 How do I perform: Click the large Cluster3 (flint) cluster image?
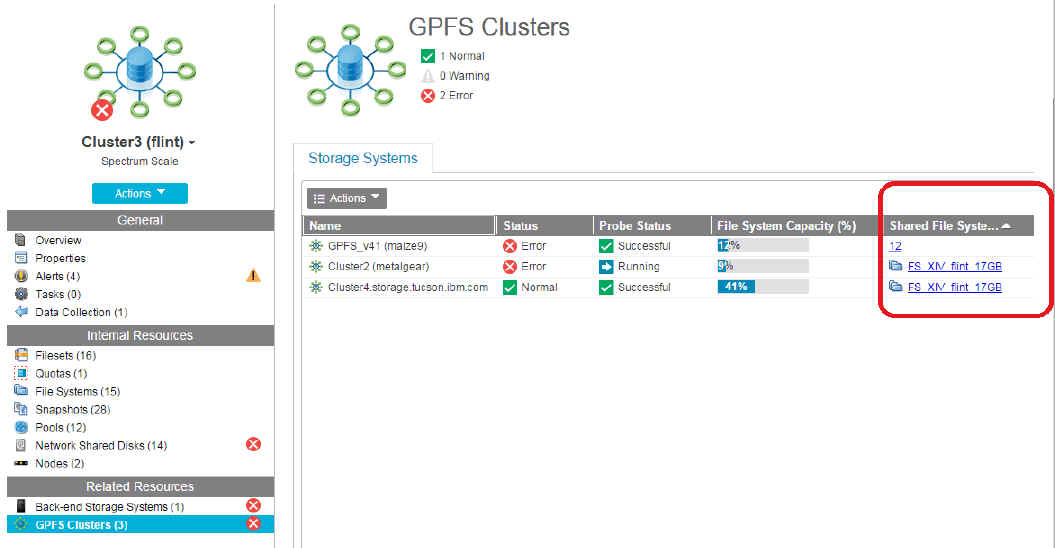point(139,73)
